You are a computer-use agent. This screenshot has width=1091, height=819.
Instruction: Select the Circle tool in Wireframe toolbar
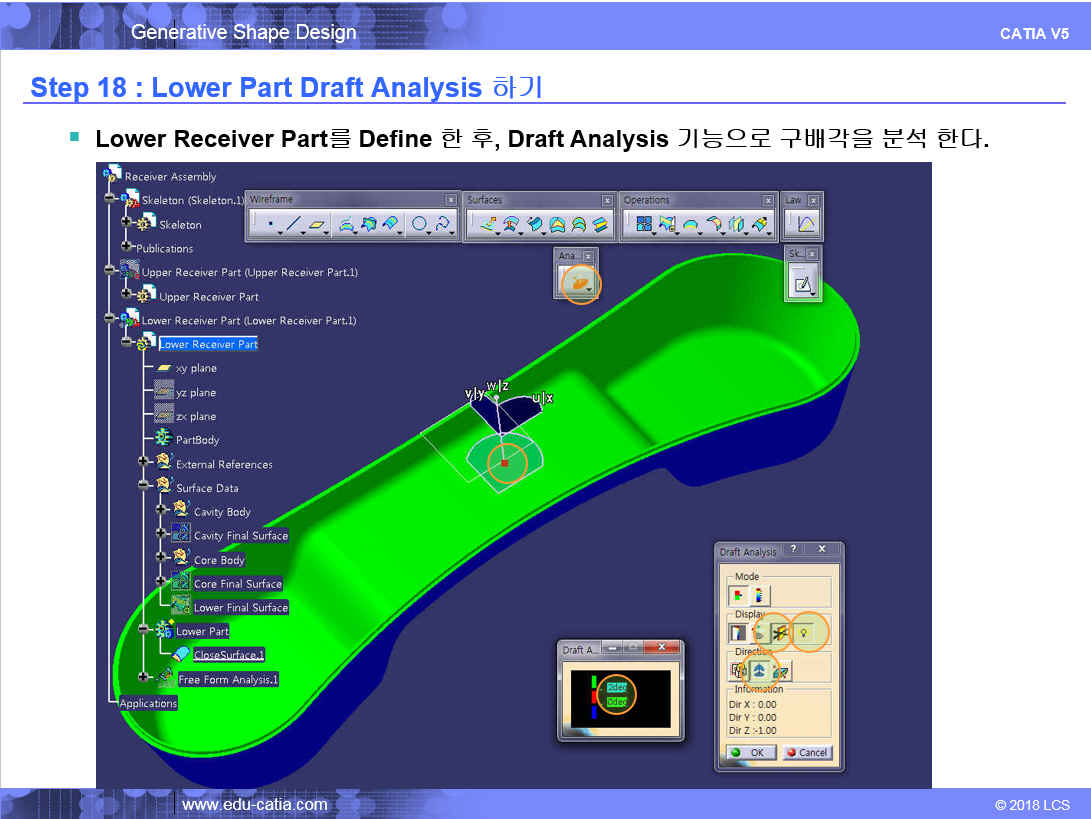click(420, 225)
